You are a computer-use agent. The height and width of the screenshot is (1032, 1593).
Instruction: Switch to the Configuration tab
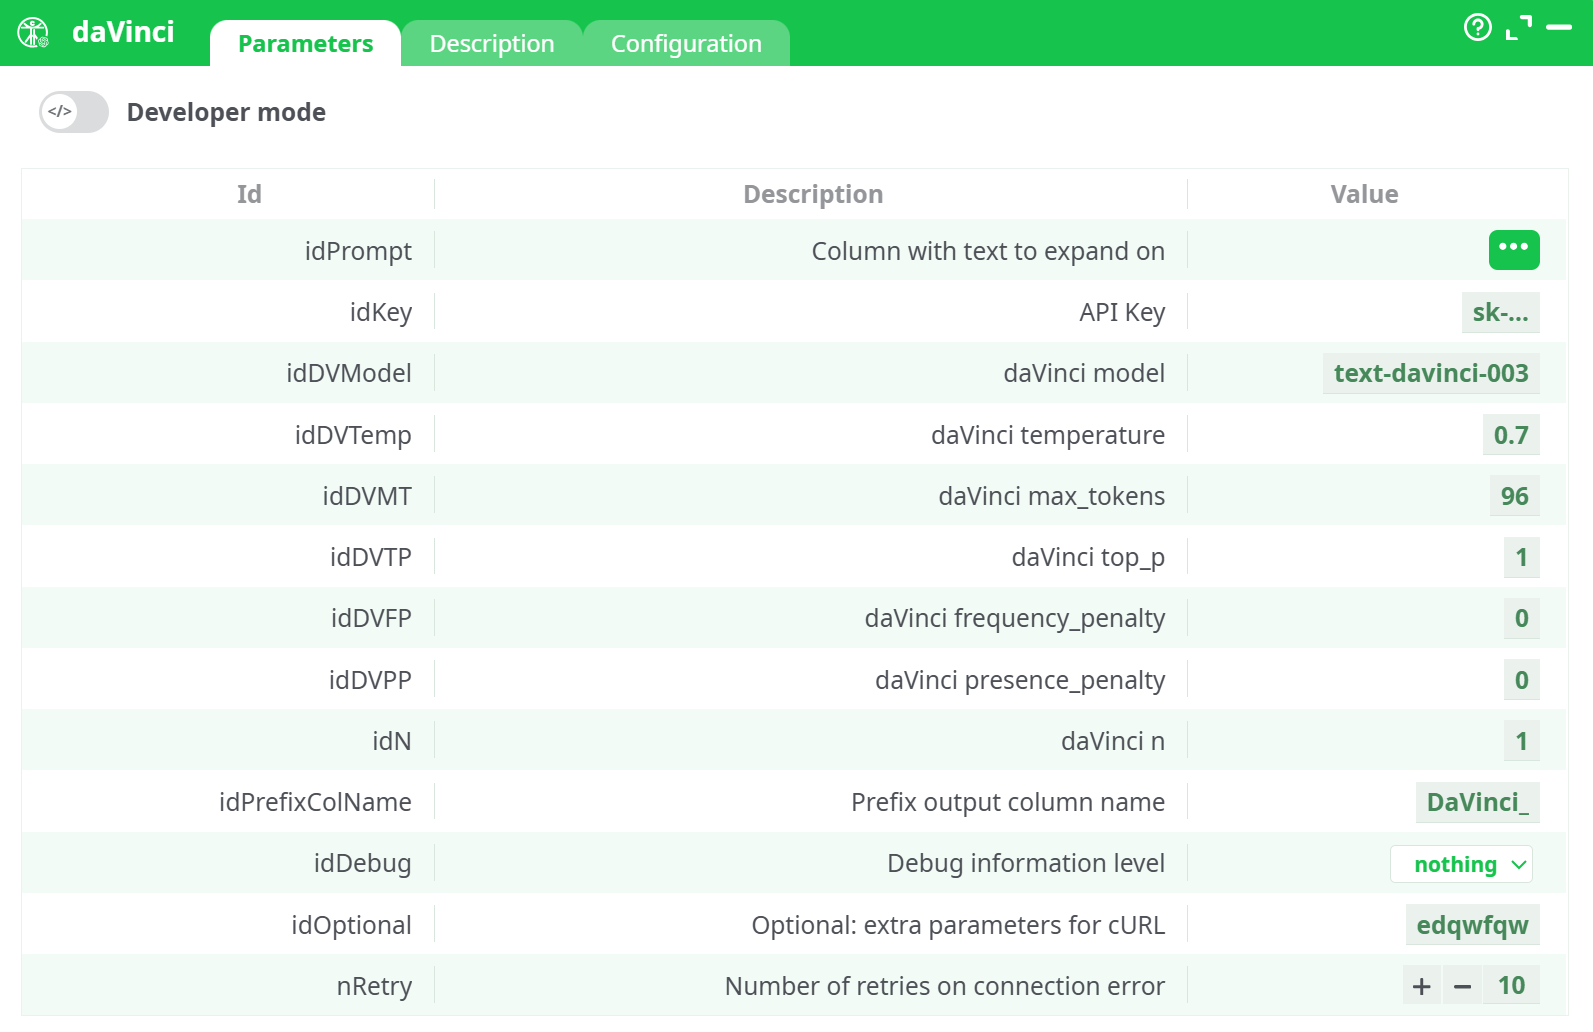coord(686,44)
